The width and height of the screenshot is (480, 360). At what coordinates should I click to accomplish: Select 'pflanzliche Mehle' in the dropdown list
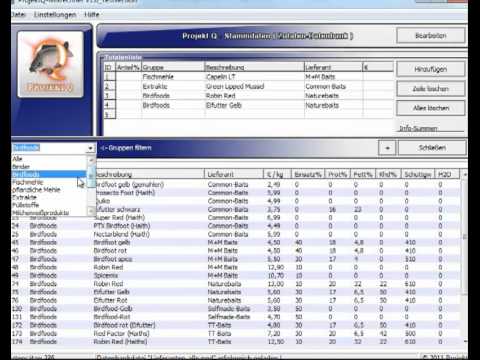point(49,190)
